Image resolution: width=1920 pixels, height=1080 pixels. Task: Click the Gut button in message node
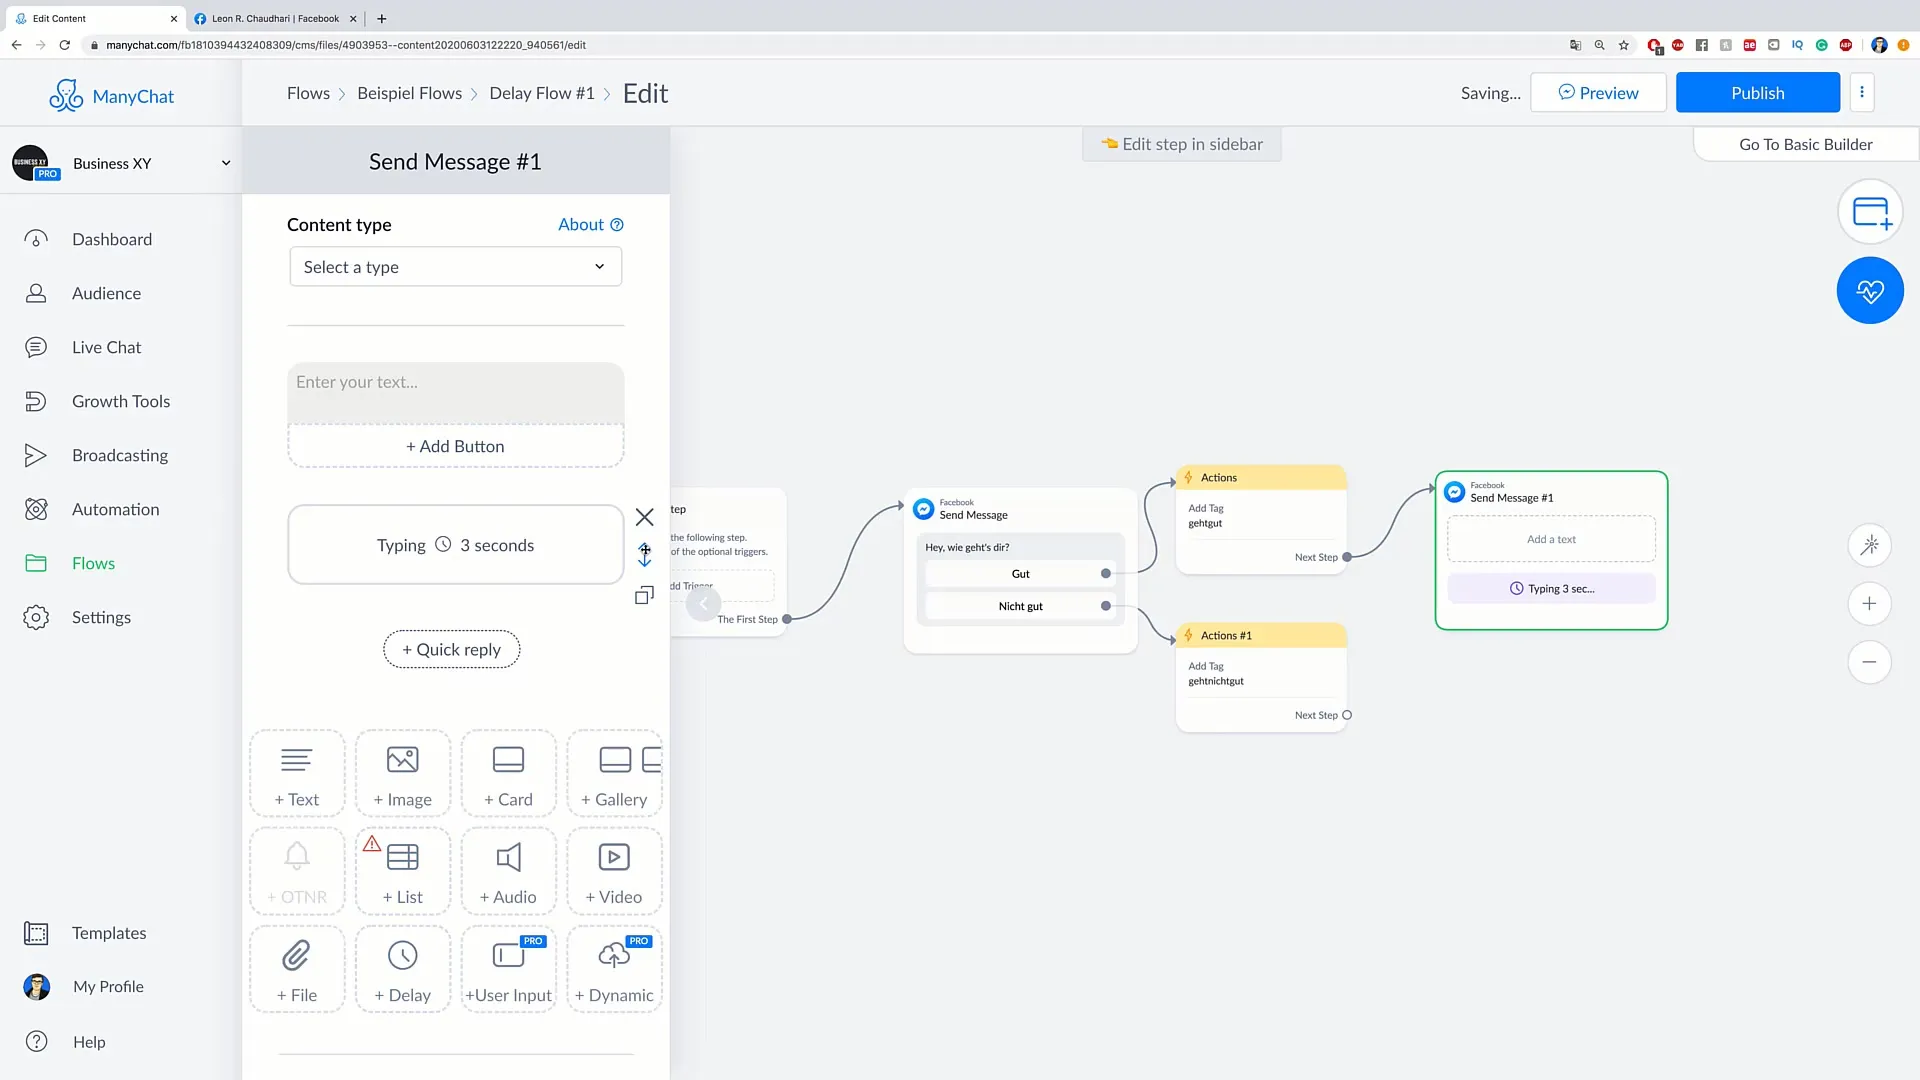tap(1020, 574)
